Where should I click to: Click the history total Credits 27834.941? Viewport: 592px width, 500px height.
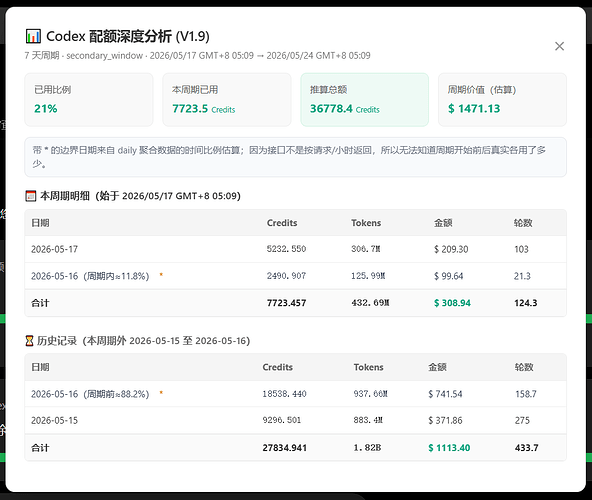tap(284, 448)
